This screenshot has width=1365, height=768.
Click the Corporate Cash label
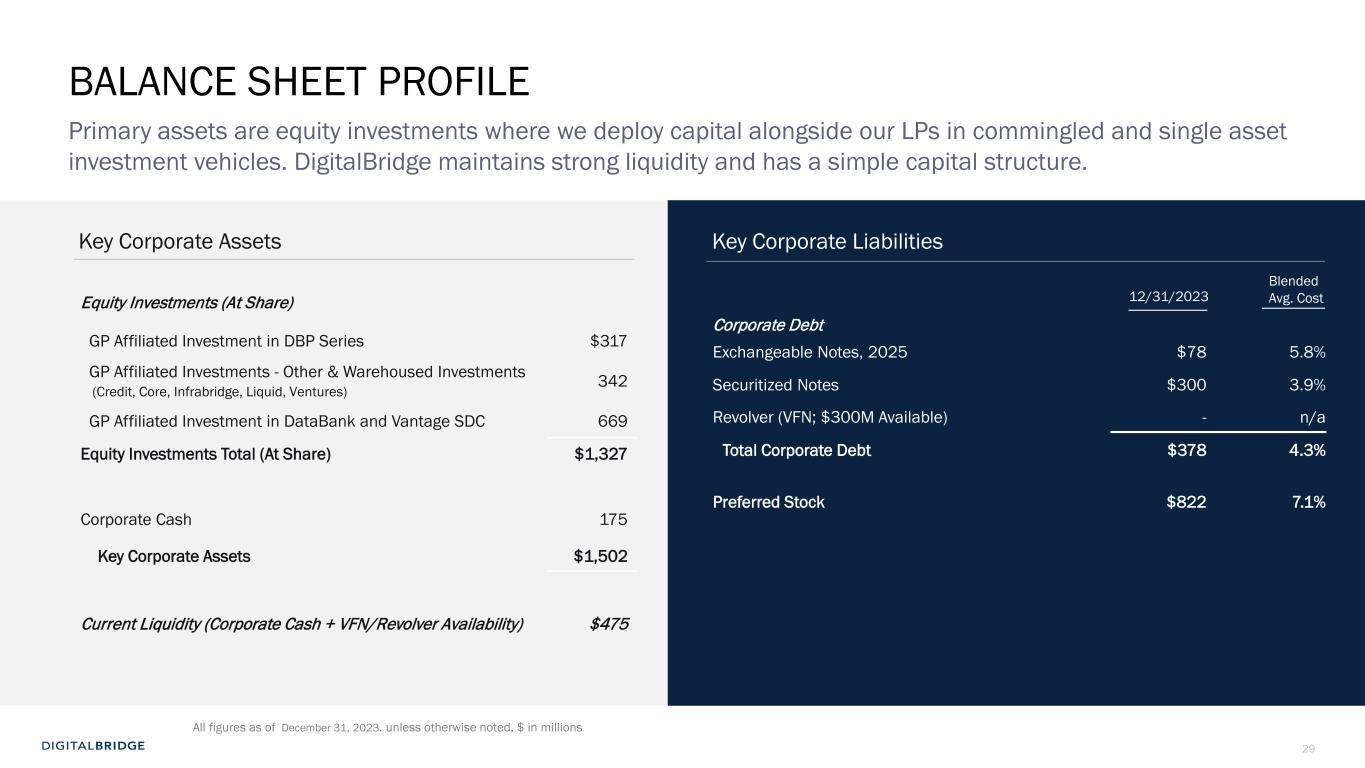click(x=136, y=519)
